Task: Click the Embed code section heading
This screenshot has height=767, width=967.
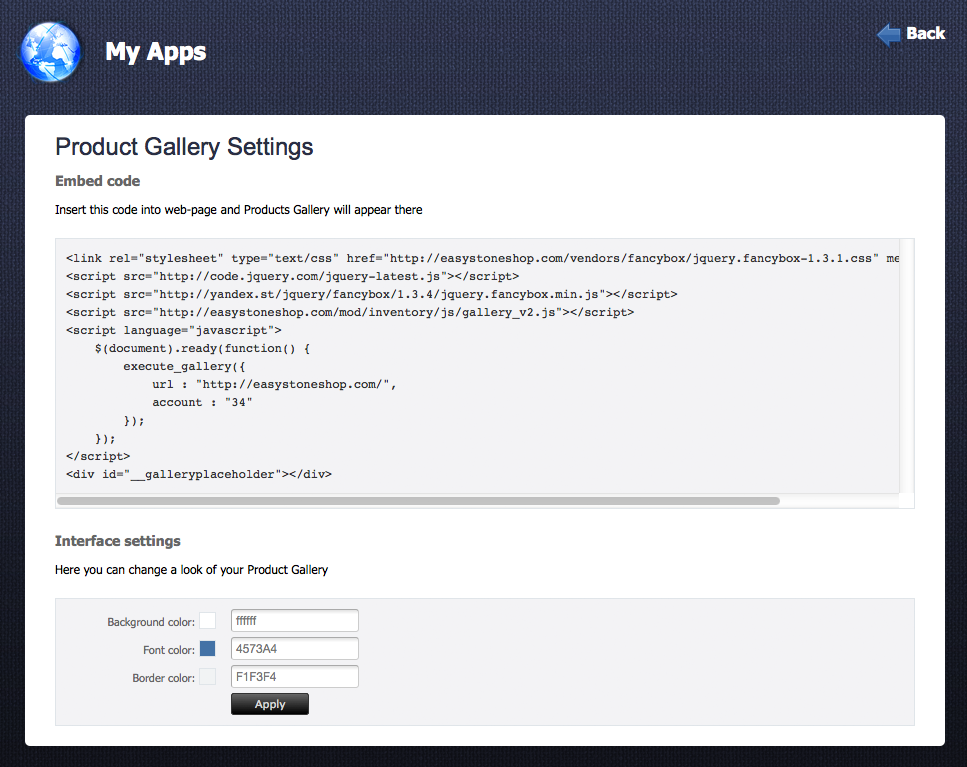Action: 97,181
